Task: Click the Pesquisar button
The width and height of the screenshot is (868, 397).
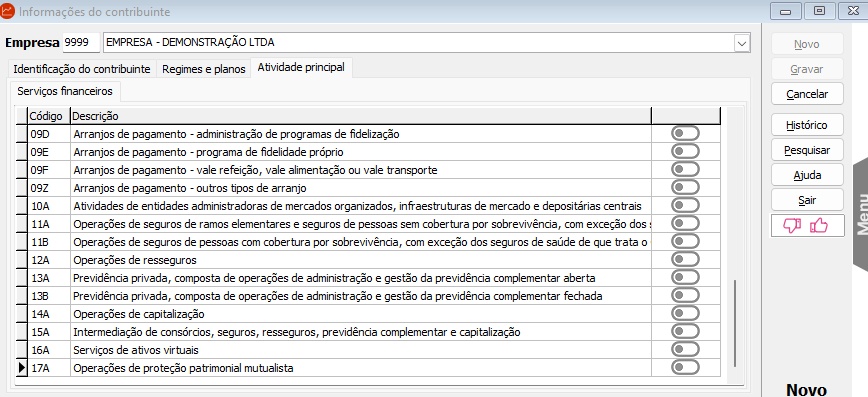Action: [x=807, y=150]
